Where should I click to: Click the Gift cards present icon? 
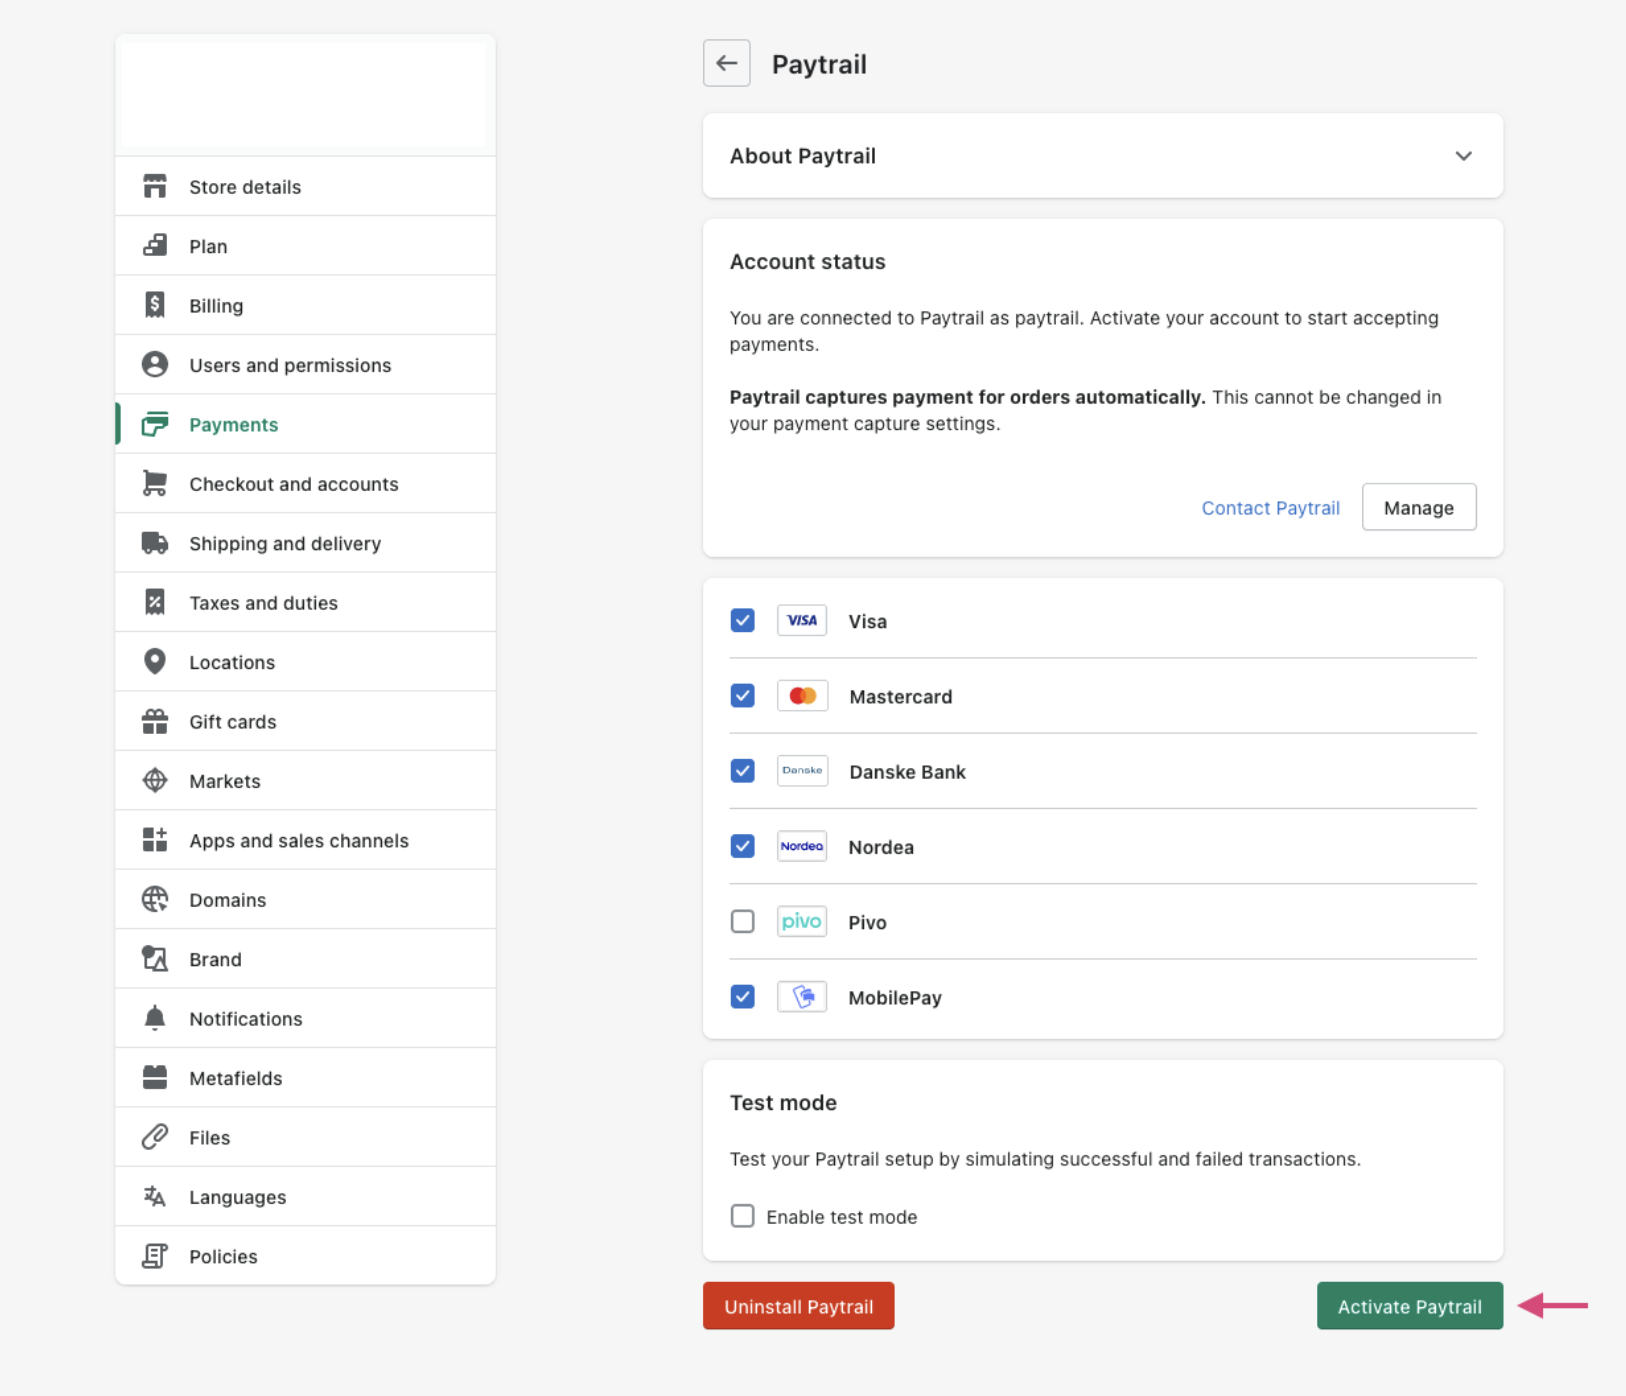click(155, 721)
